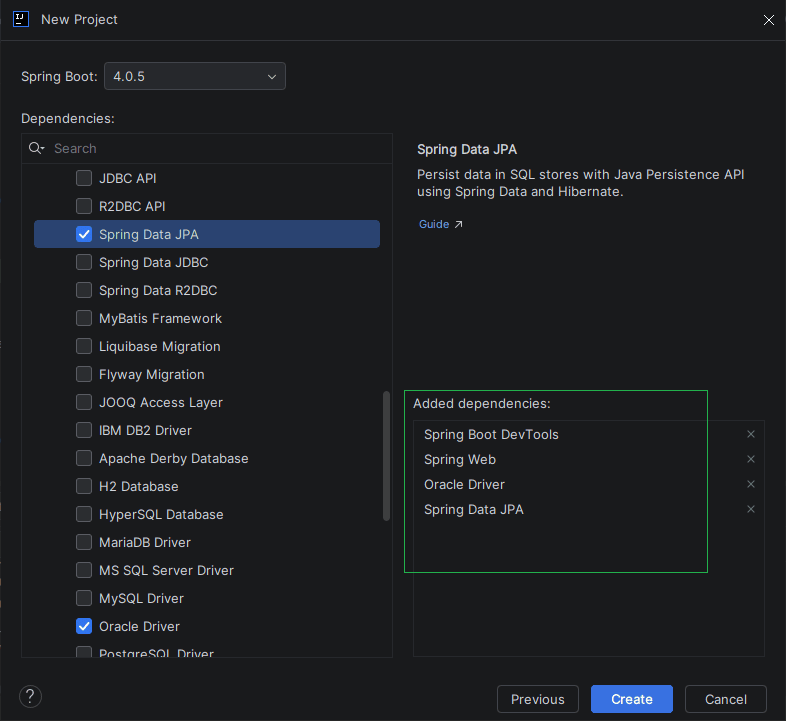Open the Spring Data JPA Guide link
This screenshot has width=786, height=721.
tap(440, 224)
